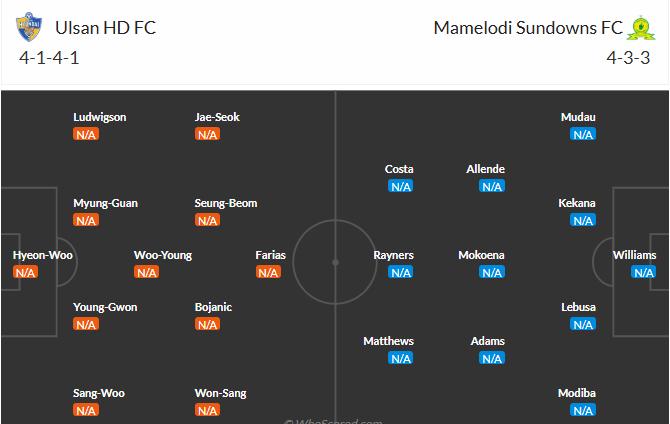Select Costa's blue N/A rating badge
Screen dimensions: 670x424
pos(401,186)
